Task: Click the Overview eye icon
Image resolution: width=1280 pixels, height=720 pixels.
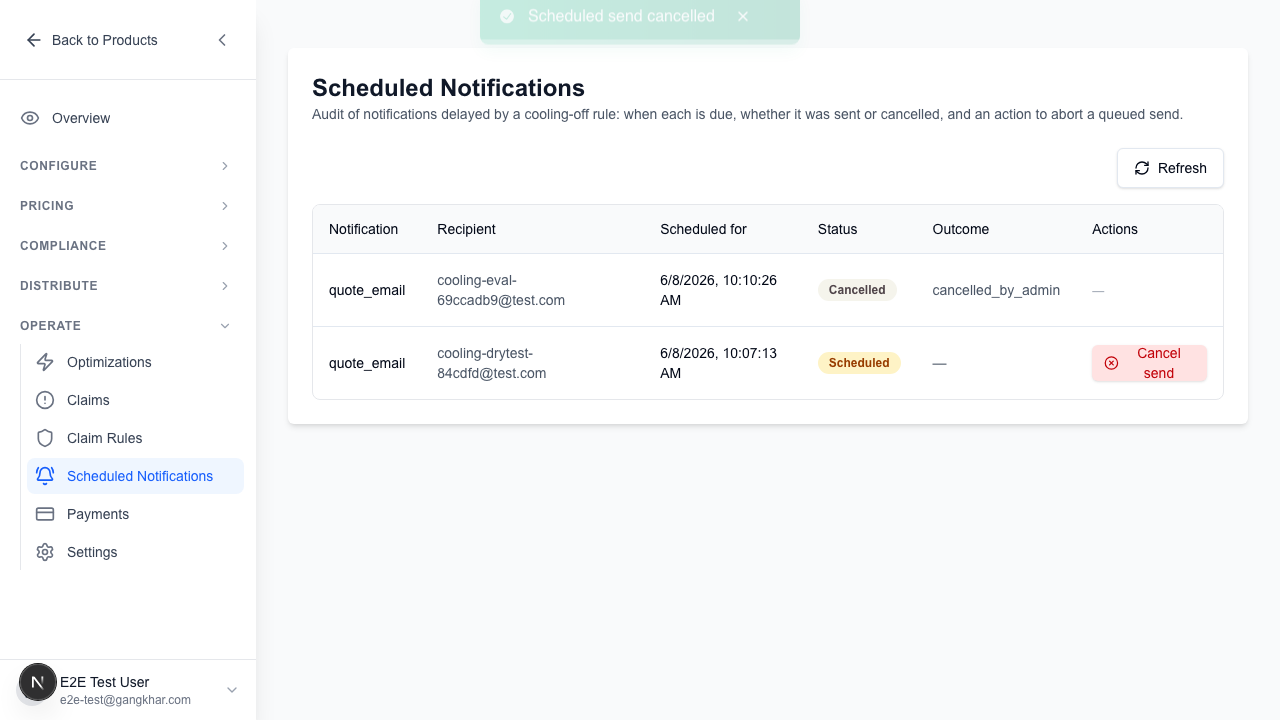Action: [30, 118]
